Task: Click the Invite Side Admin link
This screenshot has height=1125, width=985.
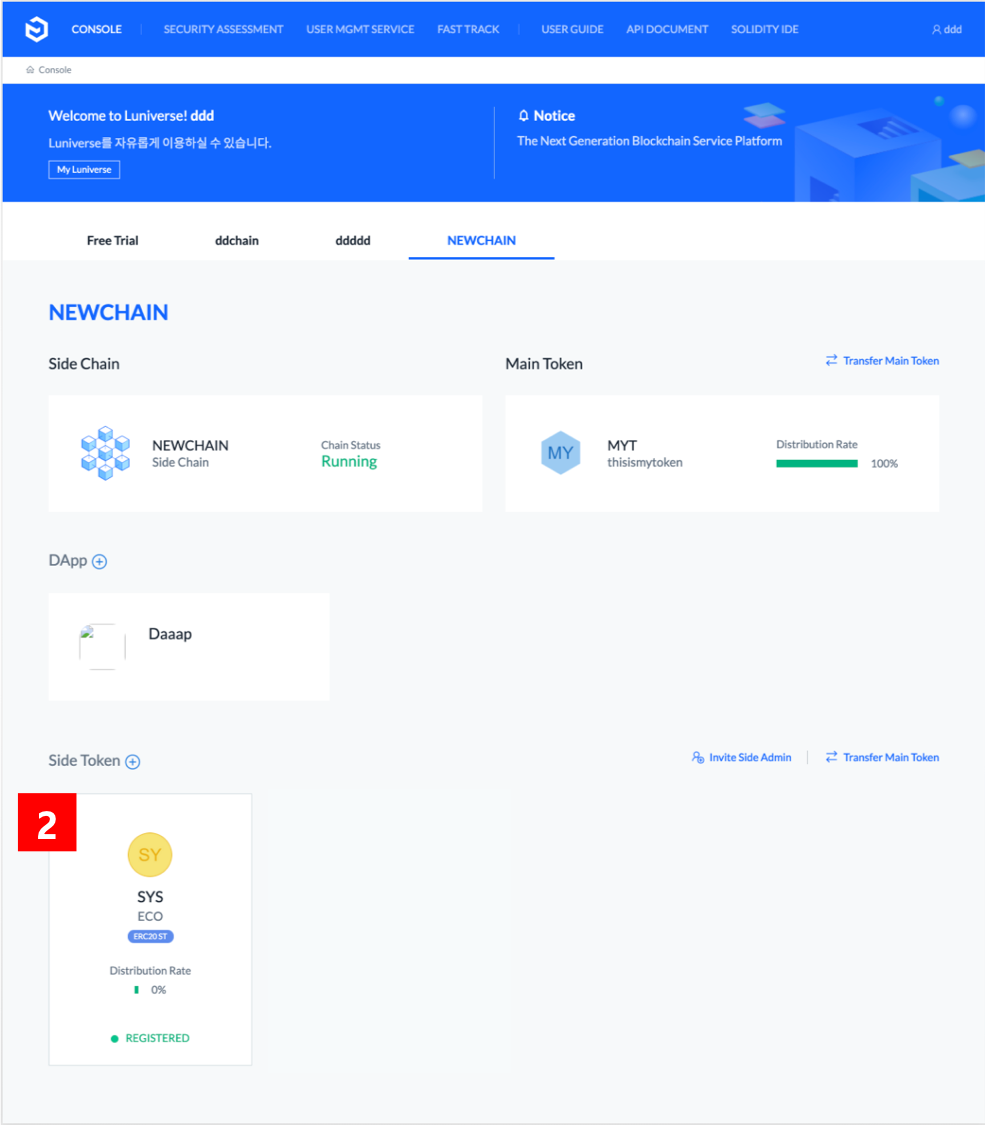Action: [750, 758]
